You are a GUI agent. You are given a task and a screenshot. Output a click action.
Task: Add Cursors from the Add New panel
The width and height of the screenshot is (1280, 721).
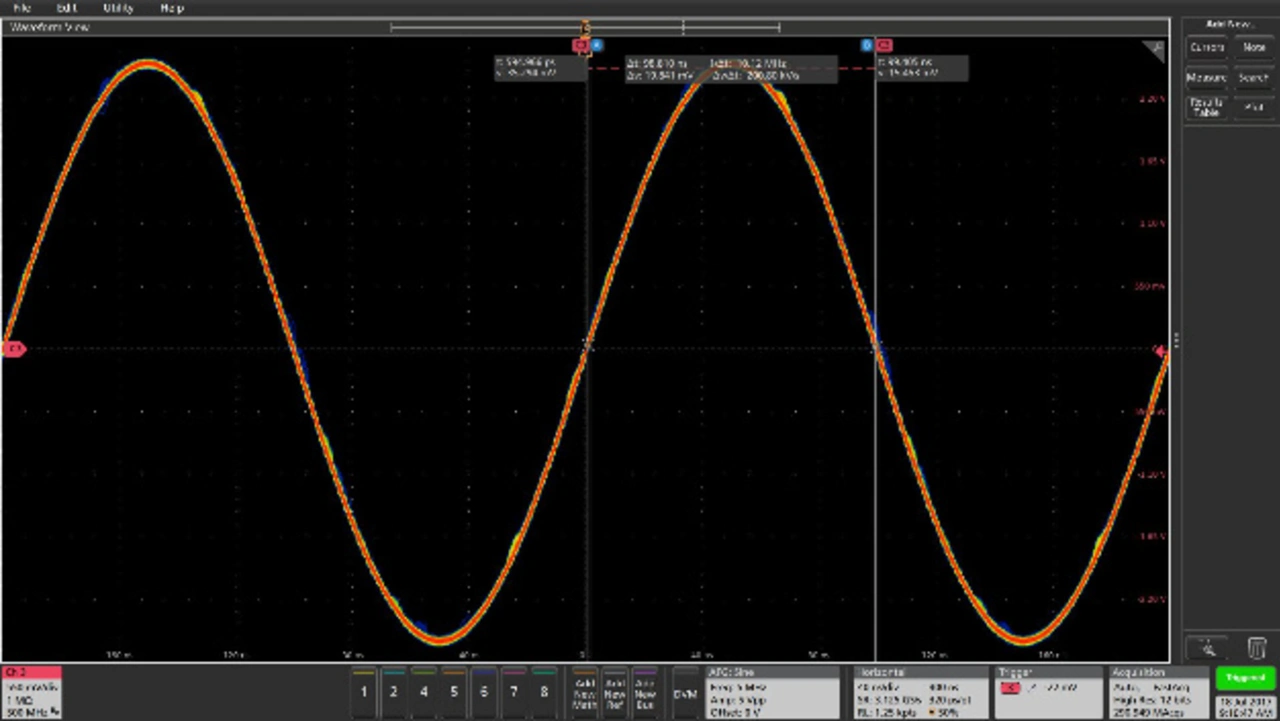(1206, 47)
